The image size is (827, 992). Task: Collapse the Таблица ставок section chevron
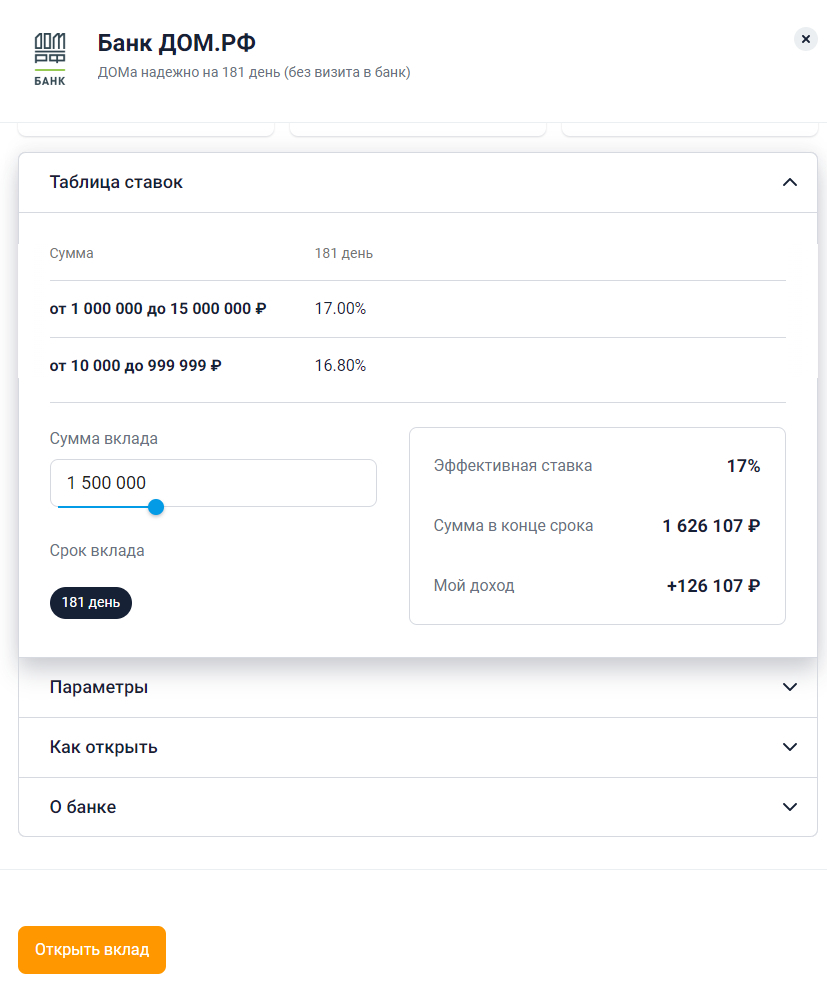(789, 182)
